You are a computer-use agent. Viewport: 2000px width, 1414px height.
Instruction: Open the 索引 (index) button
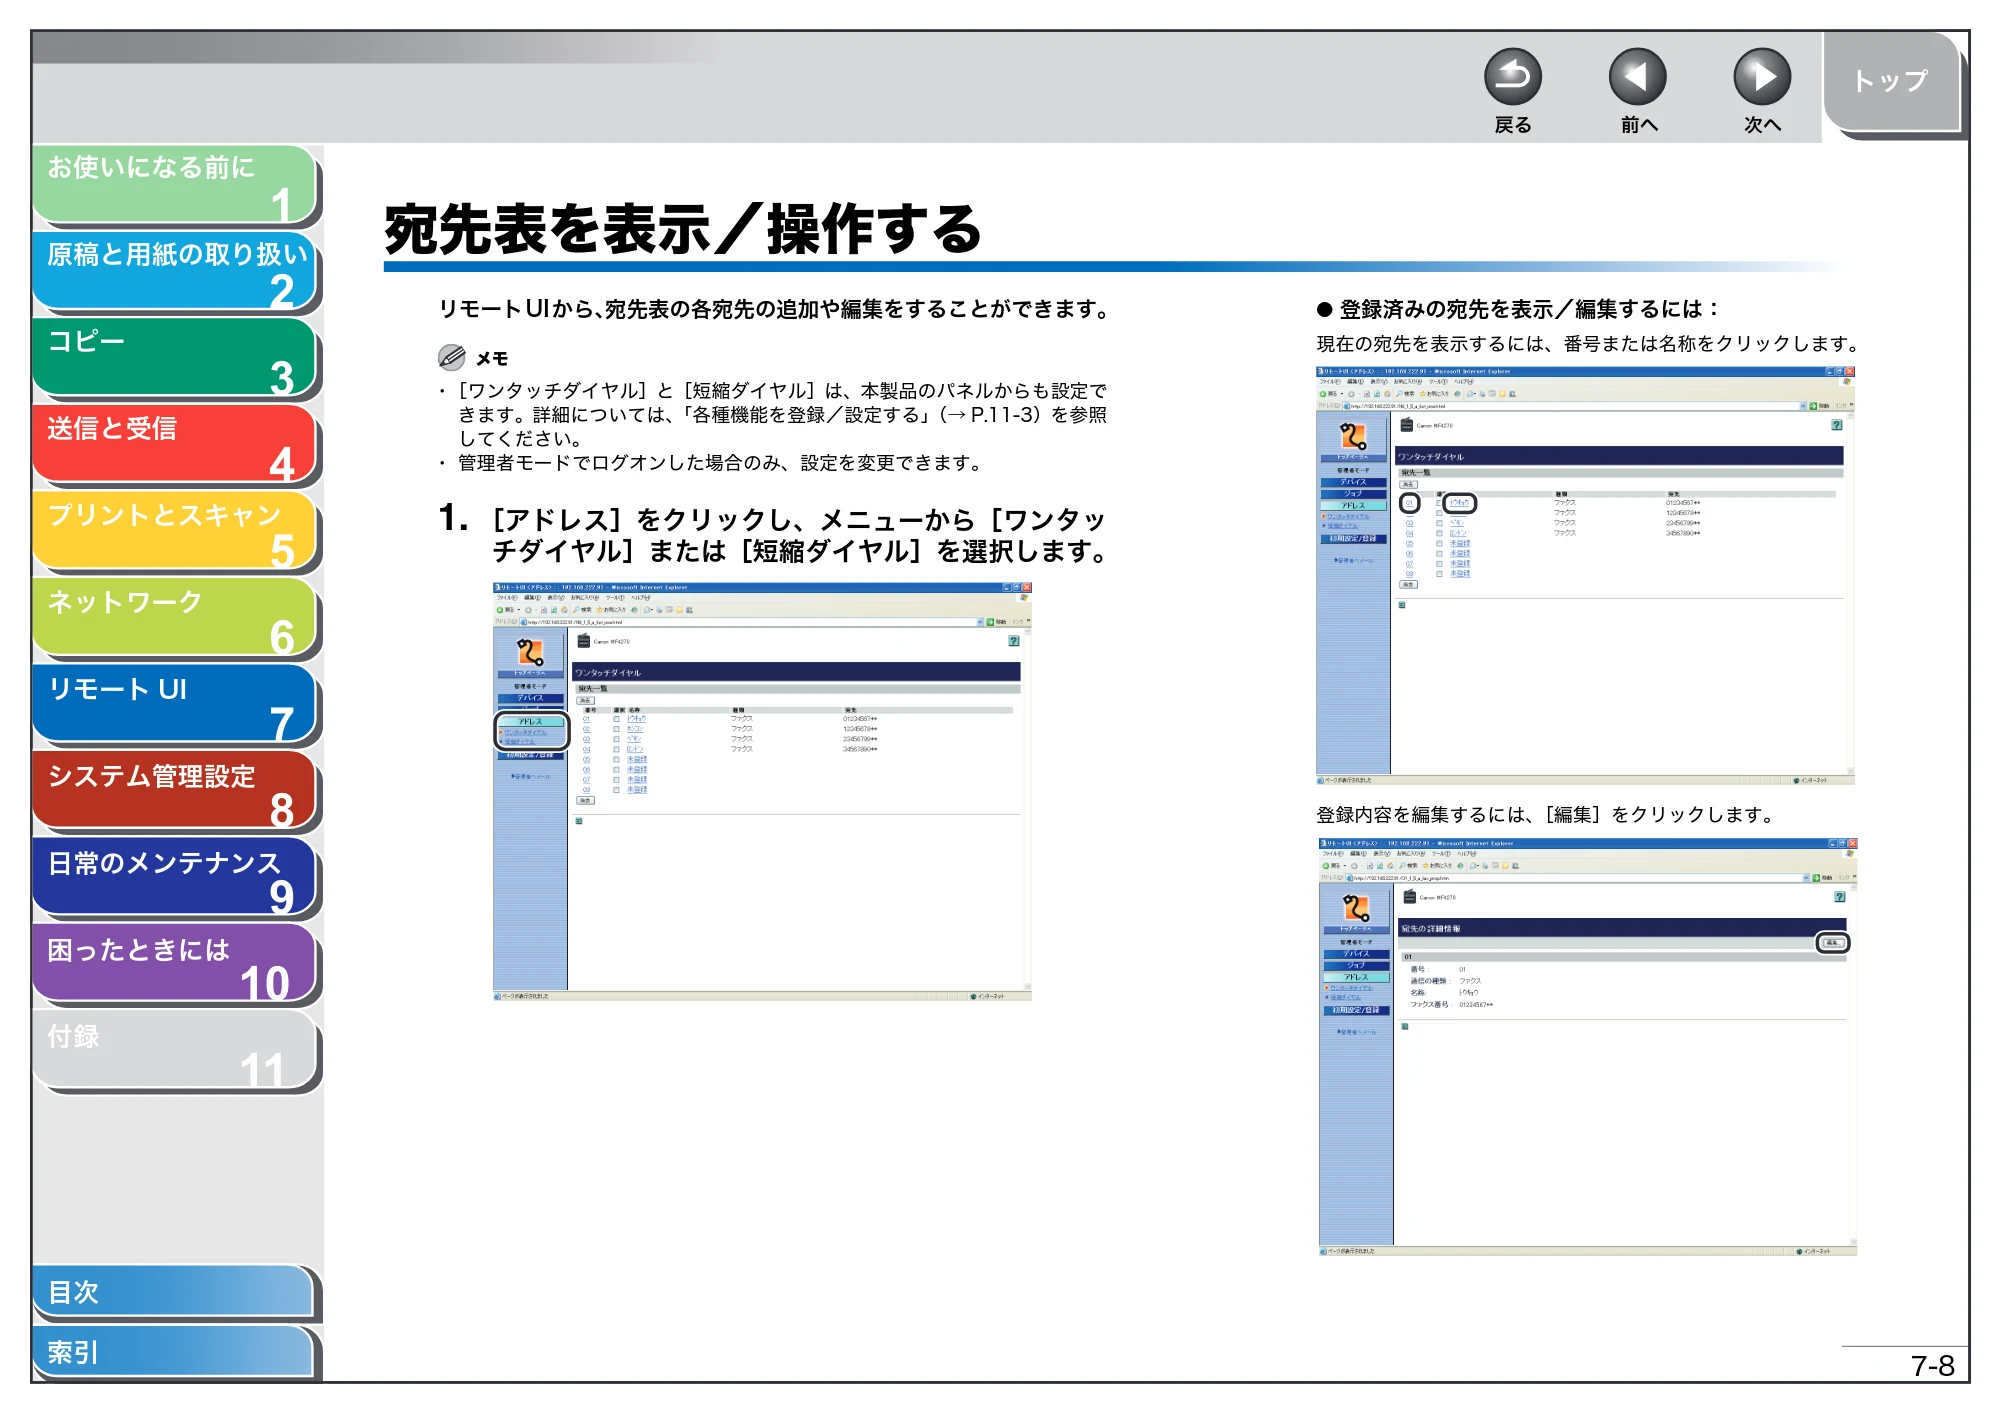[x=174, y=1352]
